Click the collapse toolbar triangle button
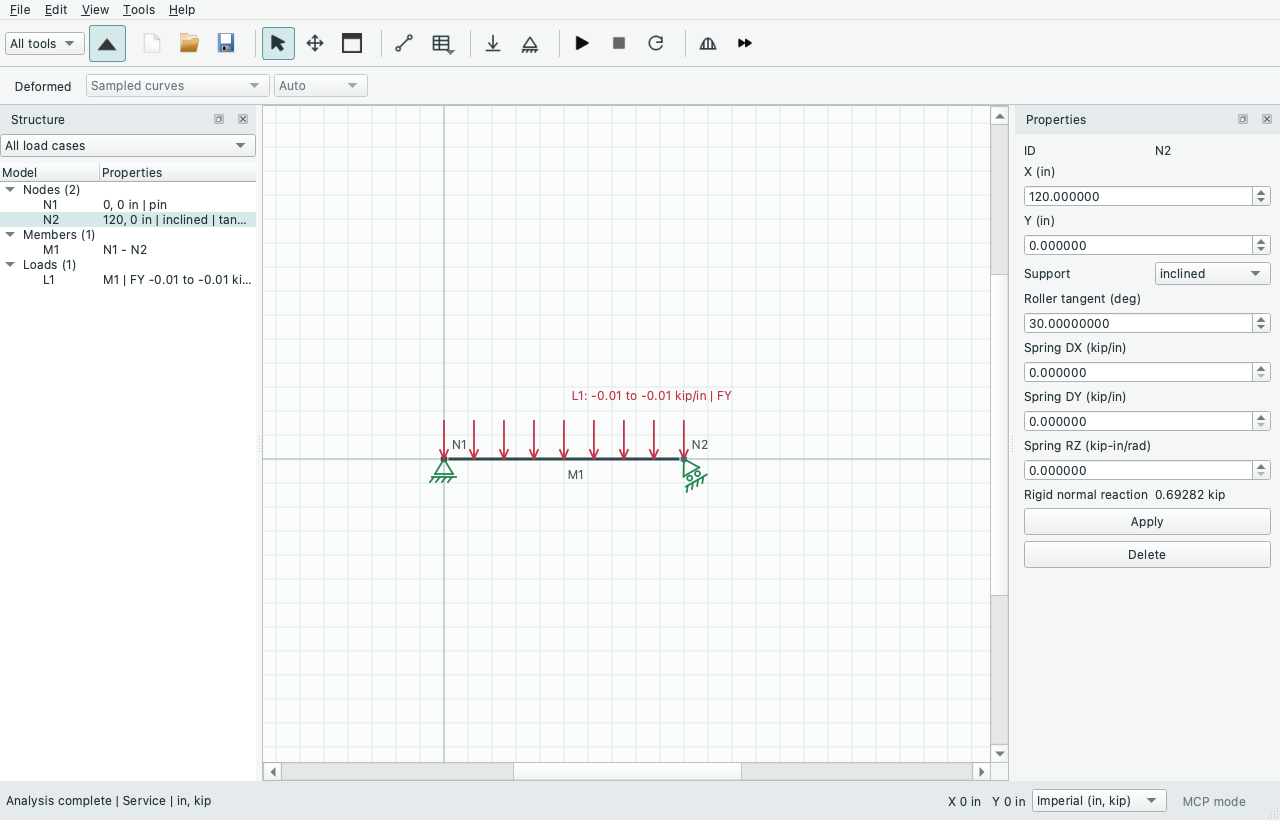 coord(107,44)
